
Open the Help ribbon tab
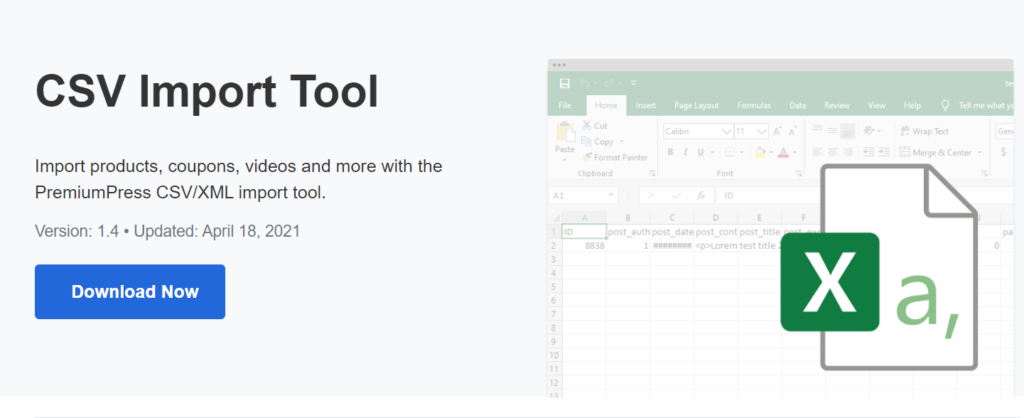(x=912, y=105)
